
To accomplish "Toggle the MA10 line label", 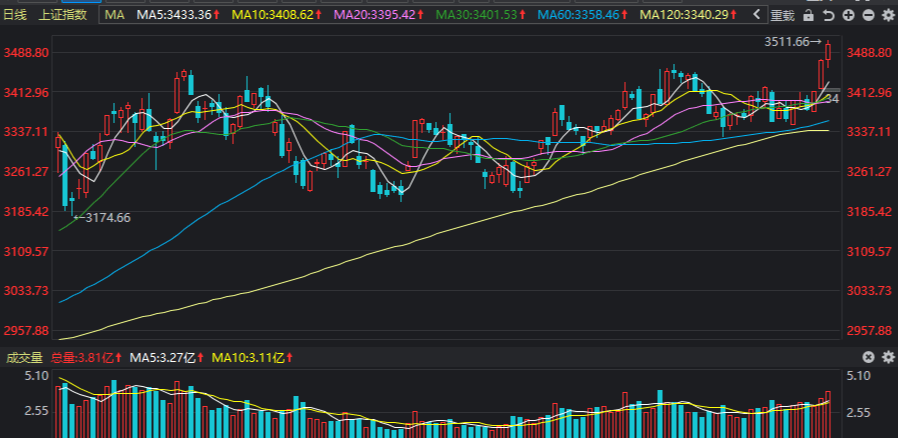I will [x=277, y=15].
